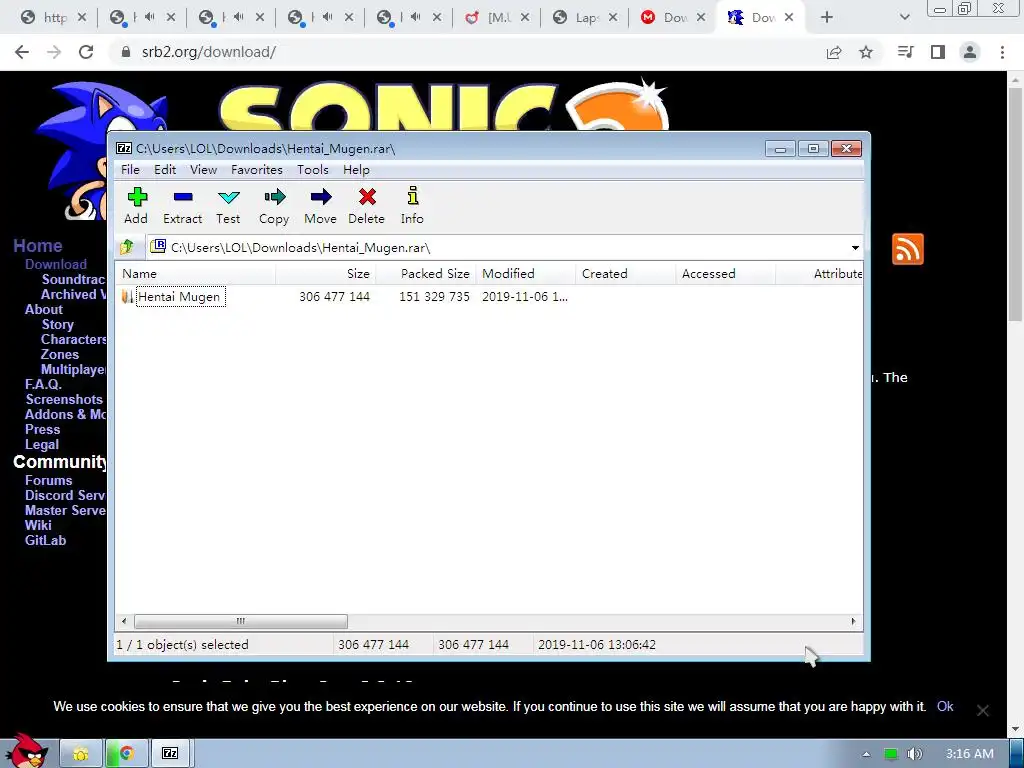
Task: Open the Wiki sidebar link
Action: click(x=38, y=526)
